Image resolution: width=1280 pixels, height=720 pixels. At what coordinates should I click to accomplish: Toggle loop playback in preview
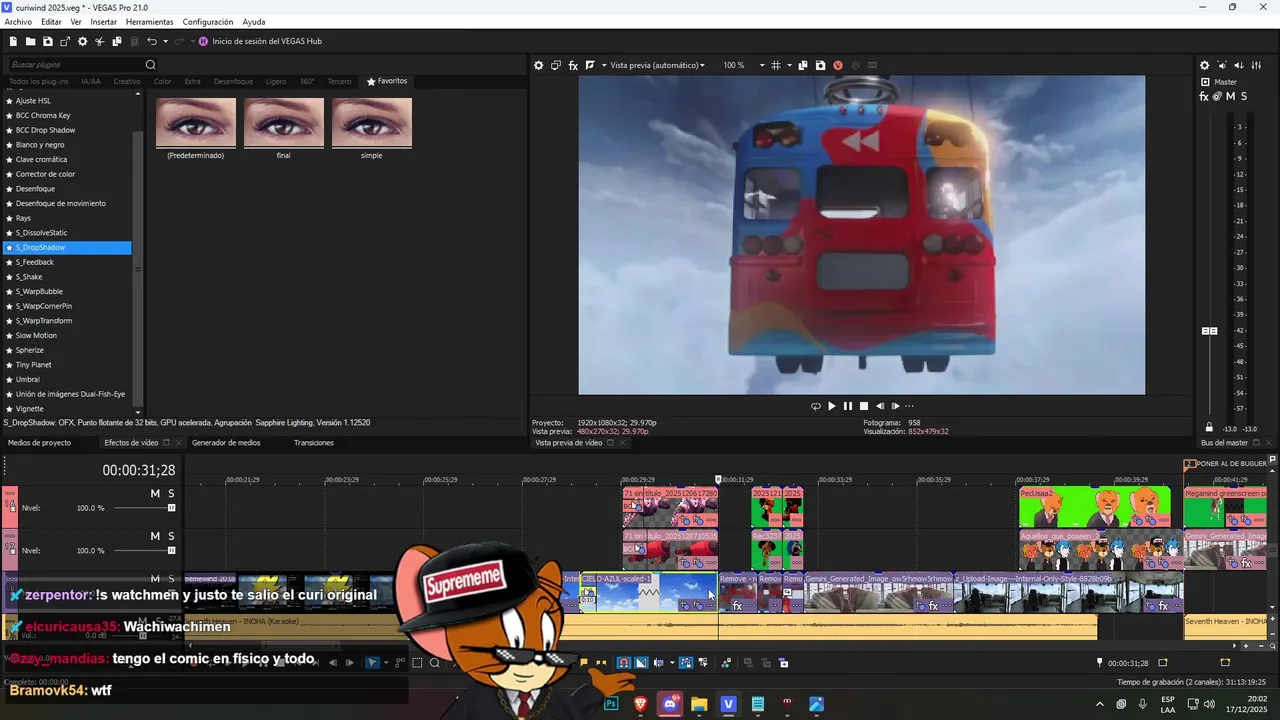(x=815, y=406)
